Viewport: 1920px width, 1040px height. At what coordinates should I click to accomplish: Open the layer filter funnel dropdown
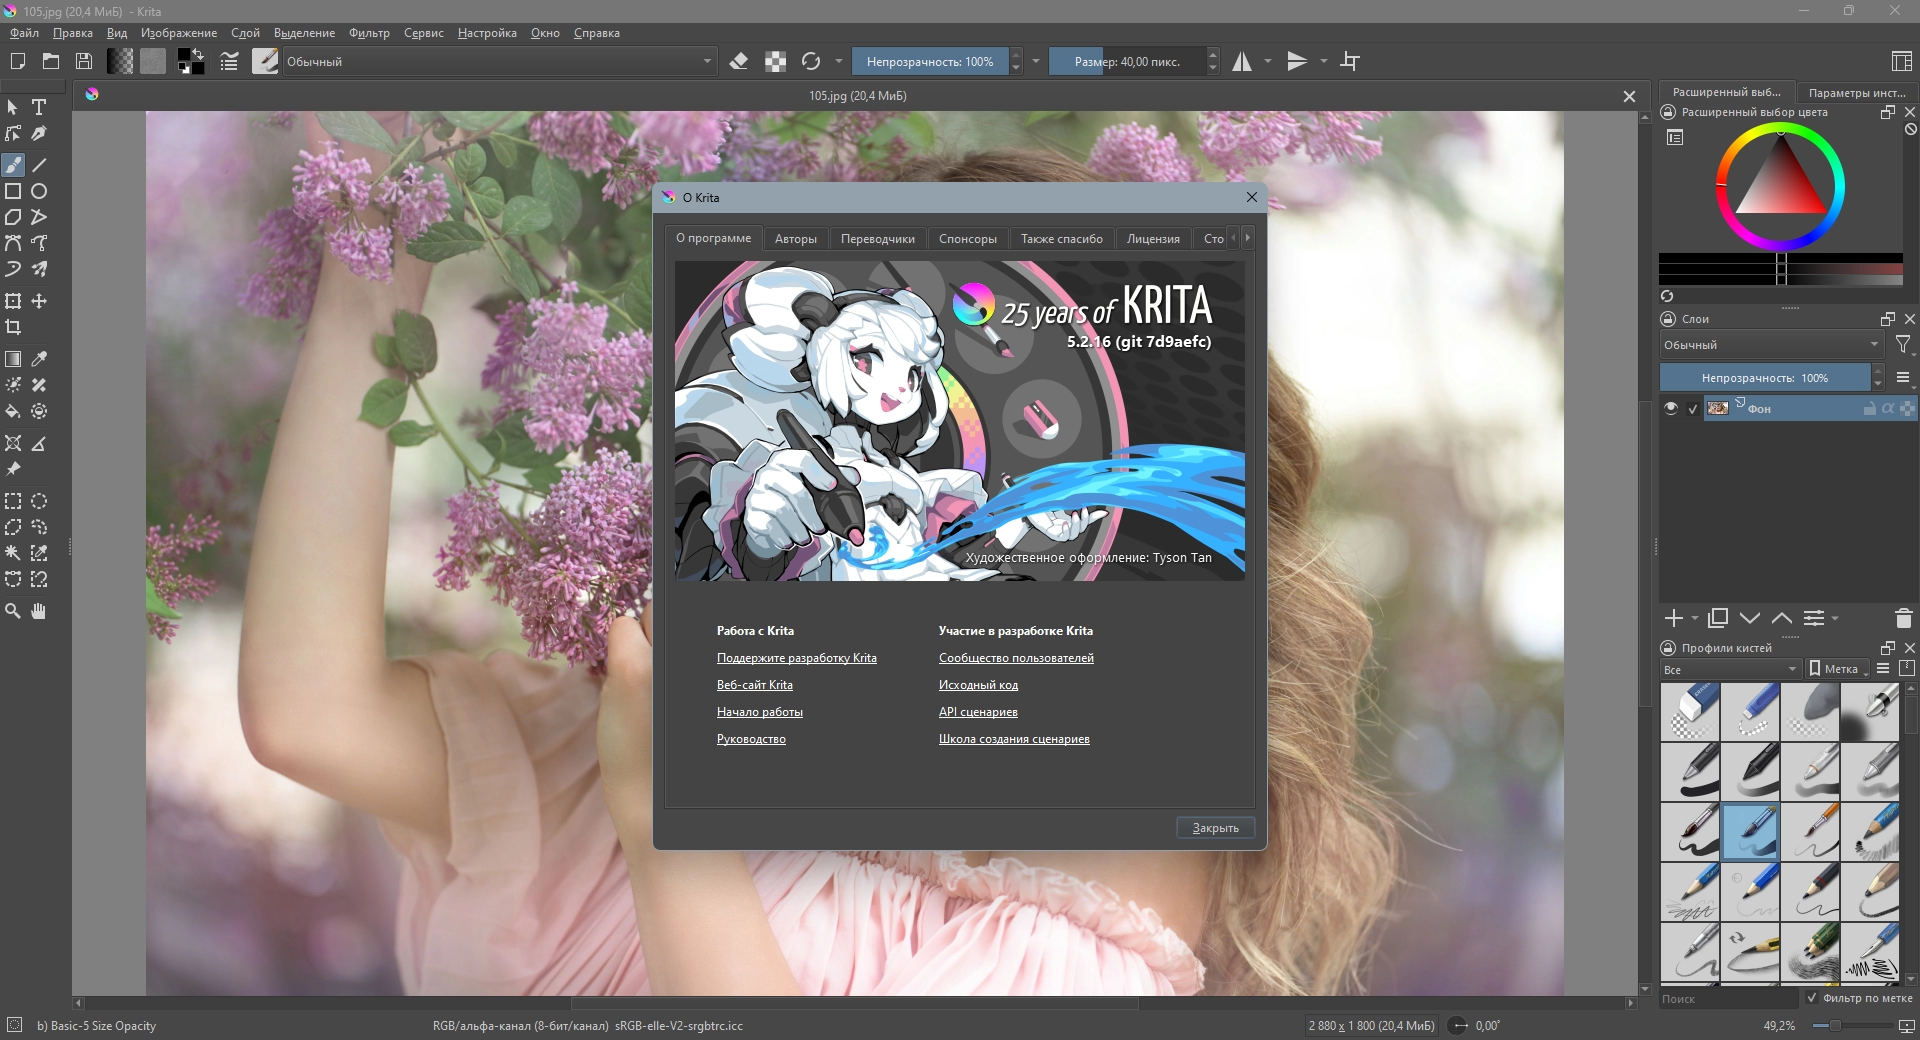tap(1904, 345)
